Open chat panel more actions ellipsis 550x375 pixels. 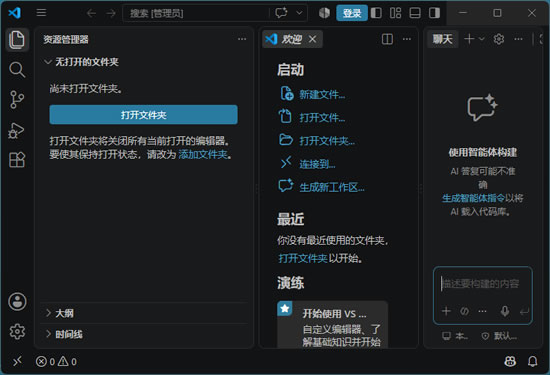point(518,39)
